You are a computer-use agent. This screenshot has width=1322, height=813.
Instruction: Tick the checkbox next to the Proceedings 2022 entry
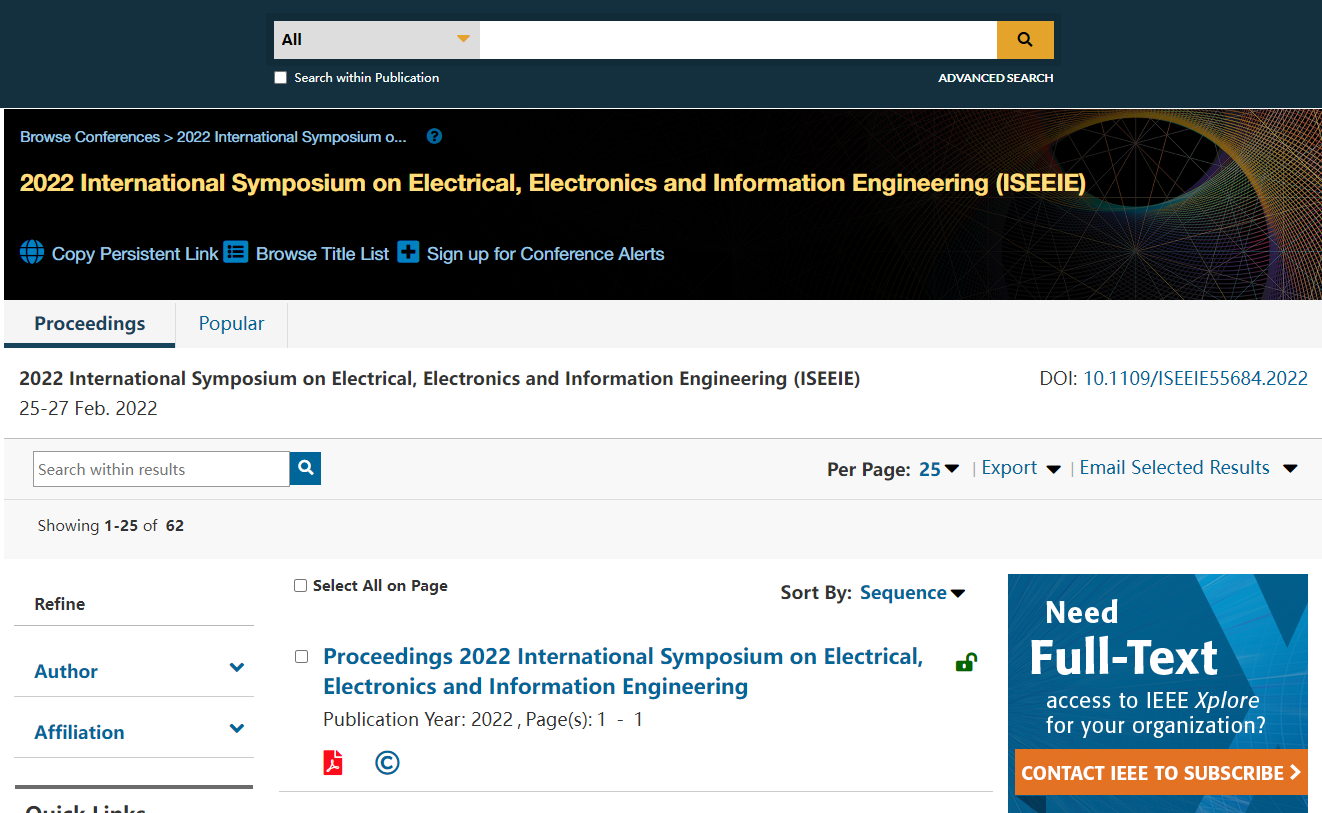point(301,657)
